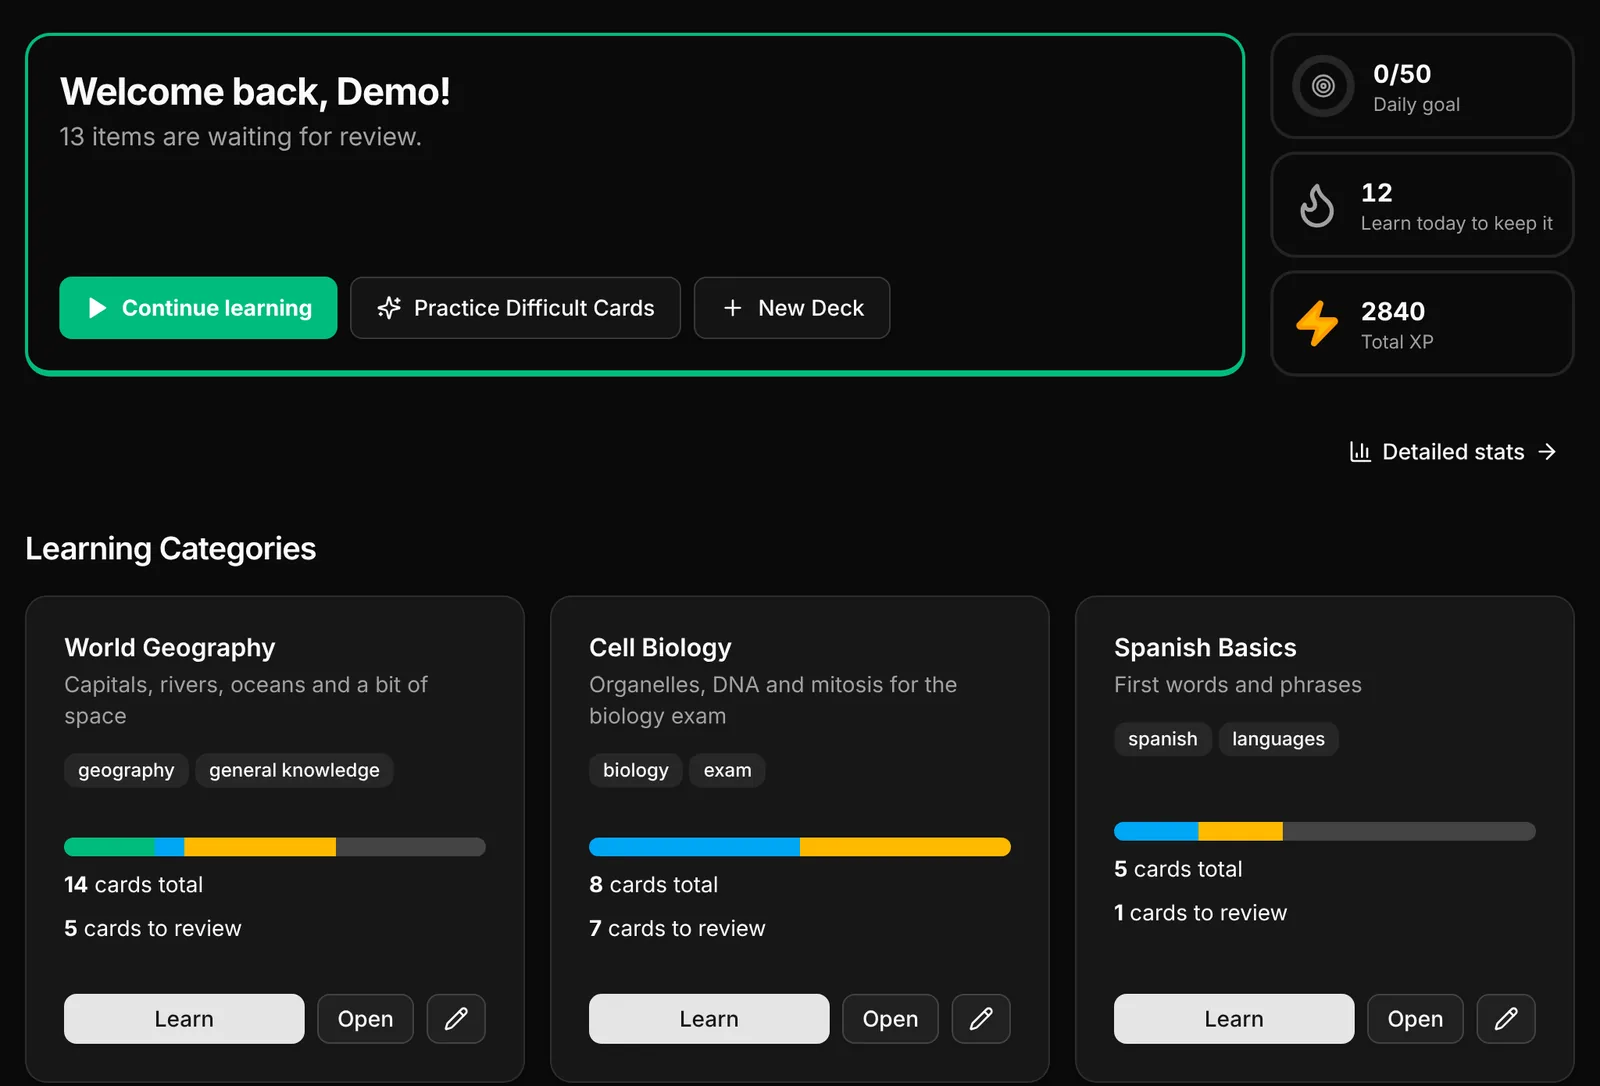Click the World Geography title
This screenshot has width=1600, height=1086.
tap(170, 648)
